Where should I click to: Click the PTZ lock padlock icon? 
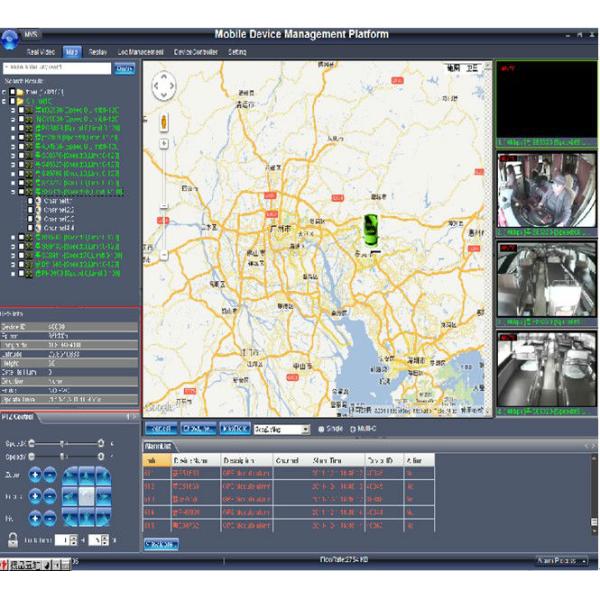(x=12, y=539)
